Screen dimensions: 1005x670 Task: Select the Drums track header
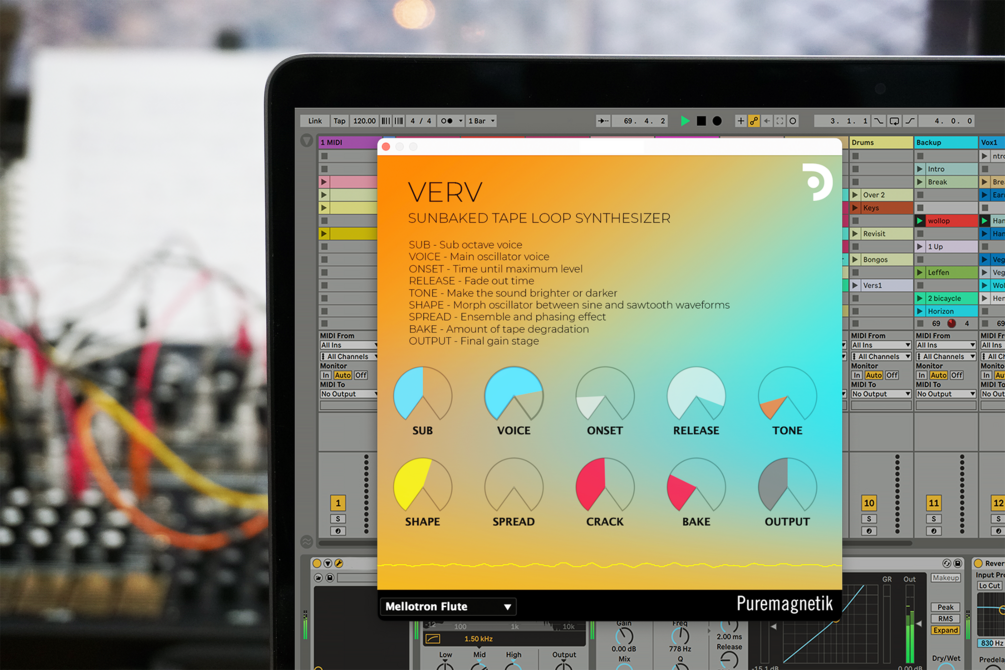(x=881, y=142)
